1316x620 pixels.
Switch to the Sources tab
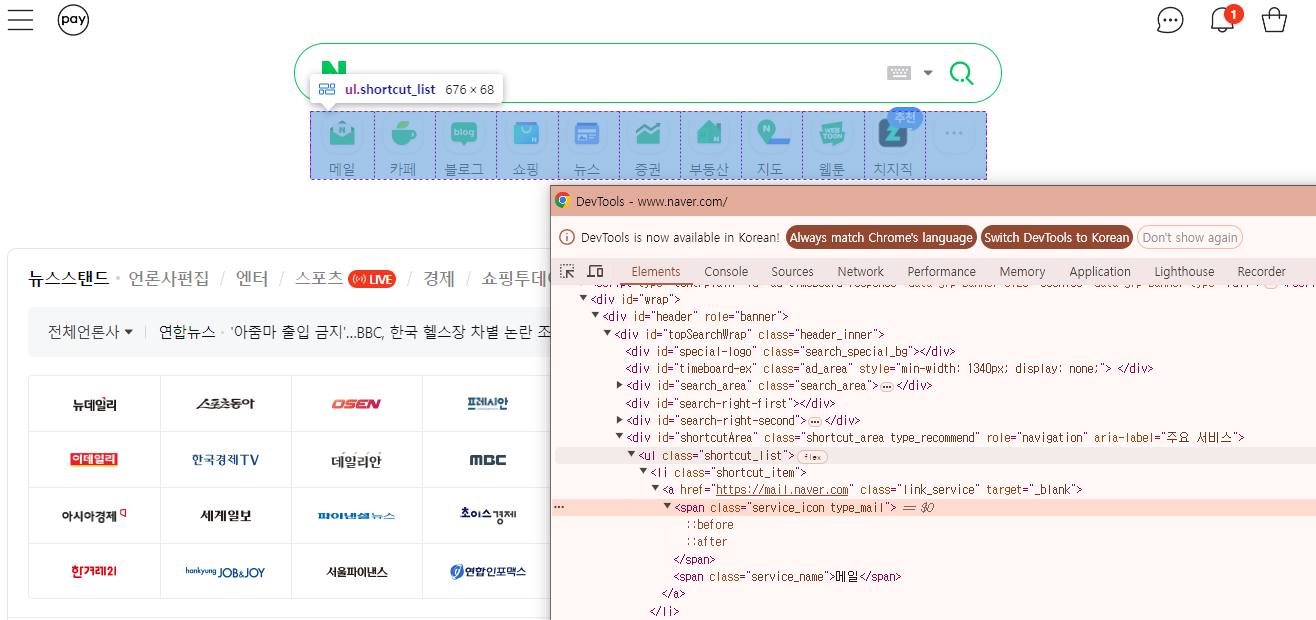pos(792,271)
